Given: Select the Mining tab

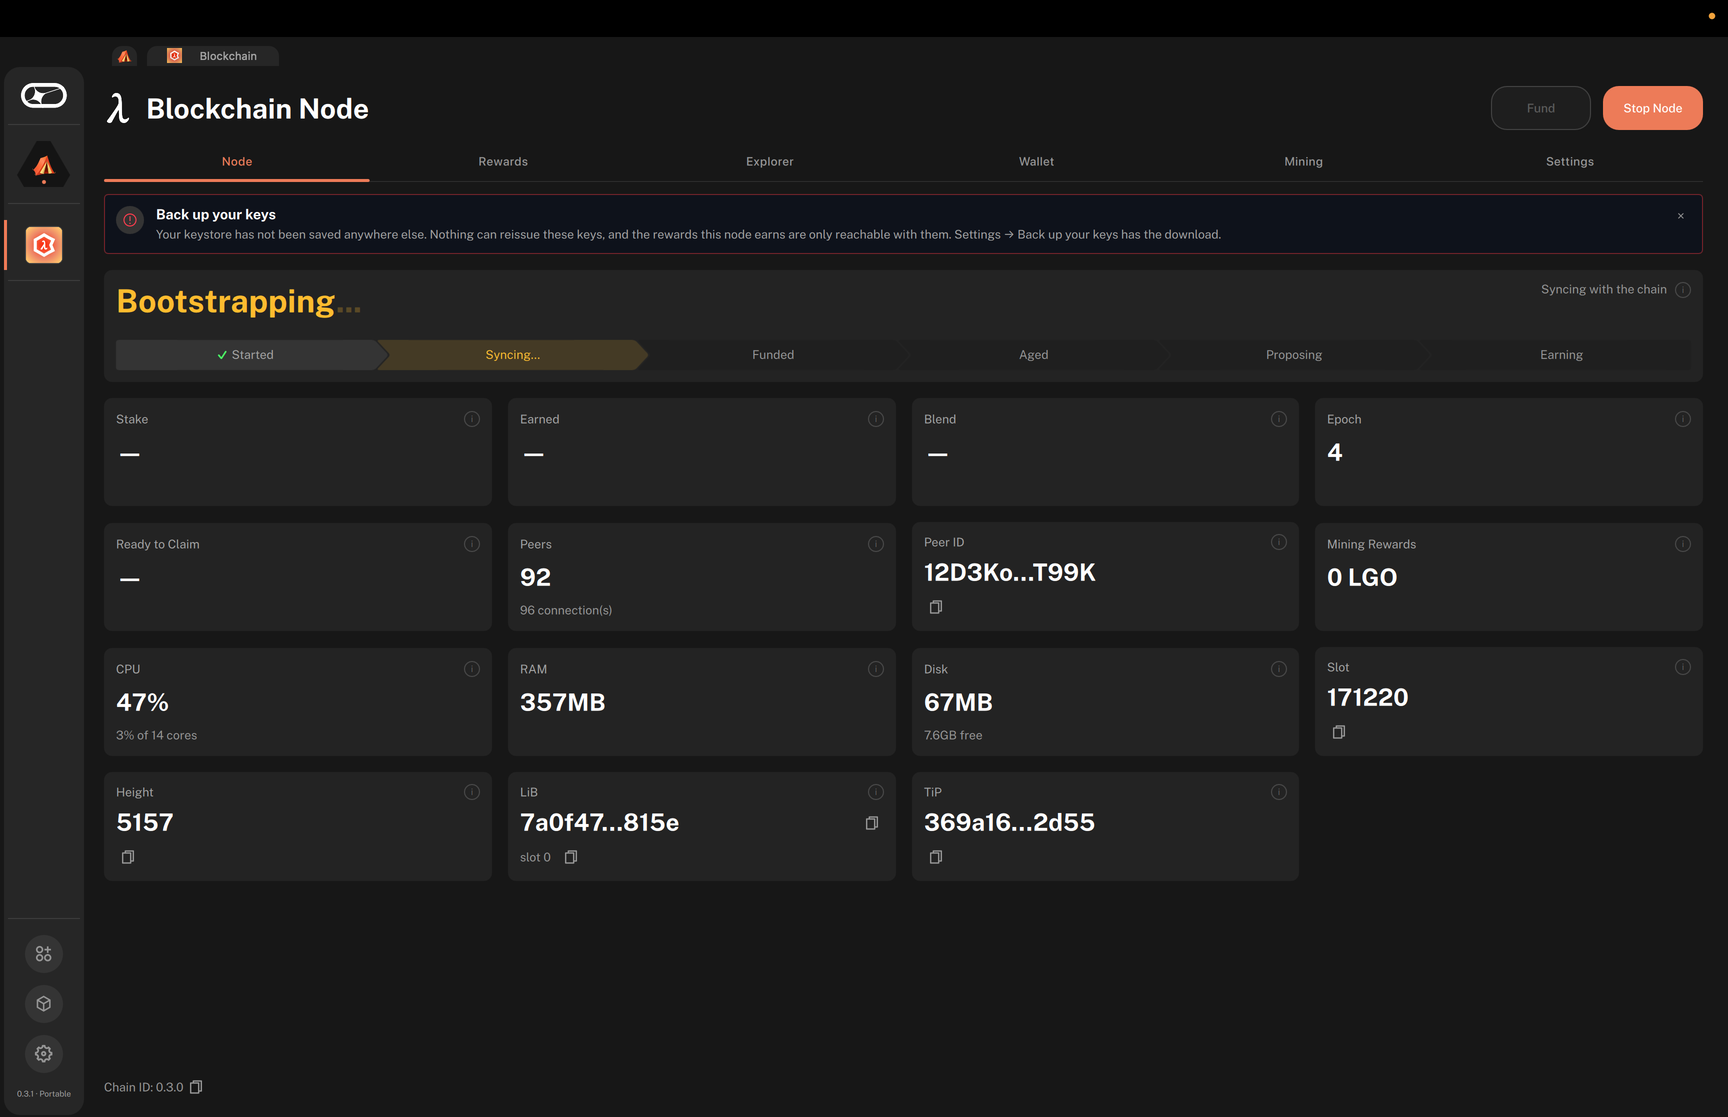Looking at the screenshot, I should 1303,161.
